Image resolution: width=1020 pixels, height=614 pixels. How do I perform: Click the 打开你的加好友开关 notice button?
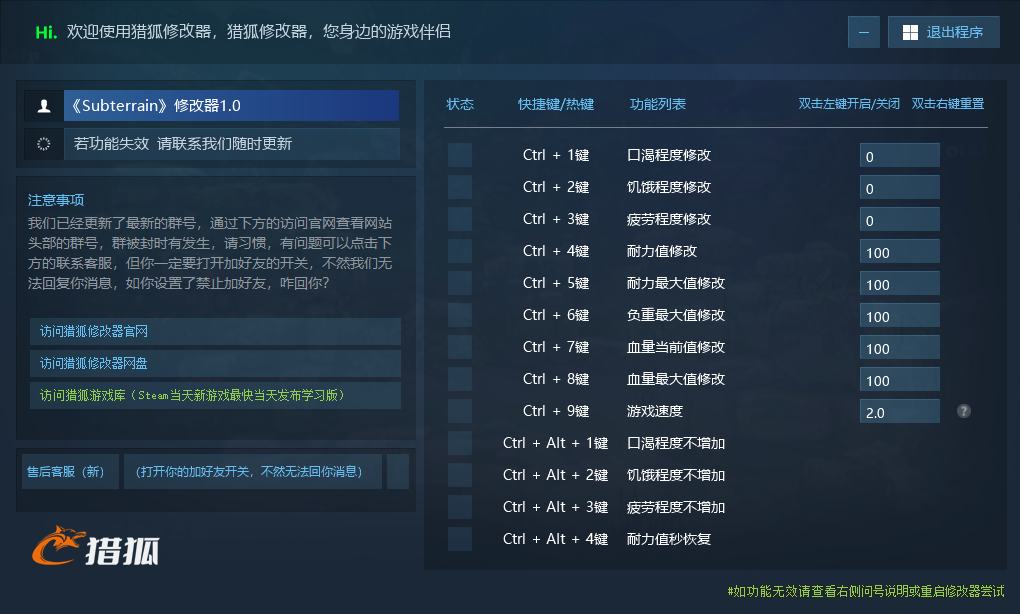click(x=252, y=472)
